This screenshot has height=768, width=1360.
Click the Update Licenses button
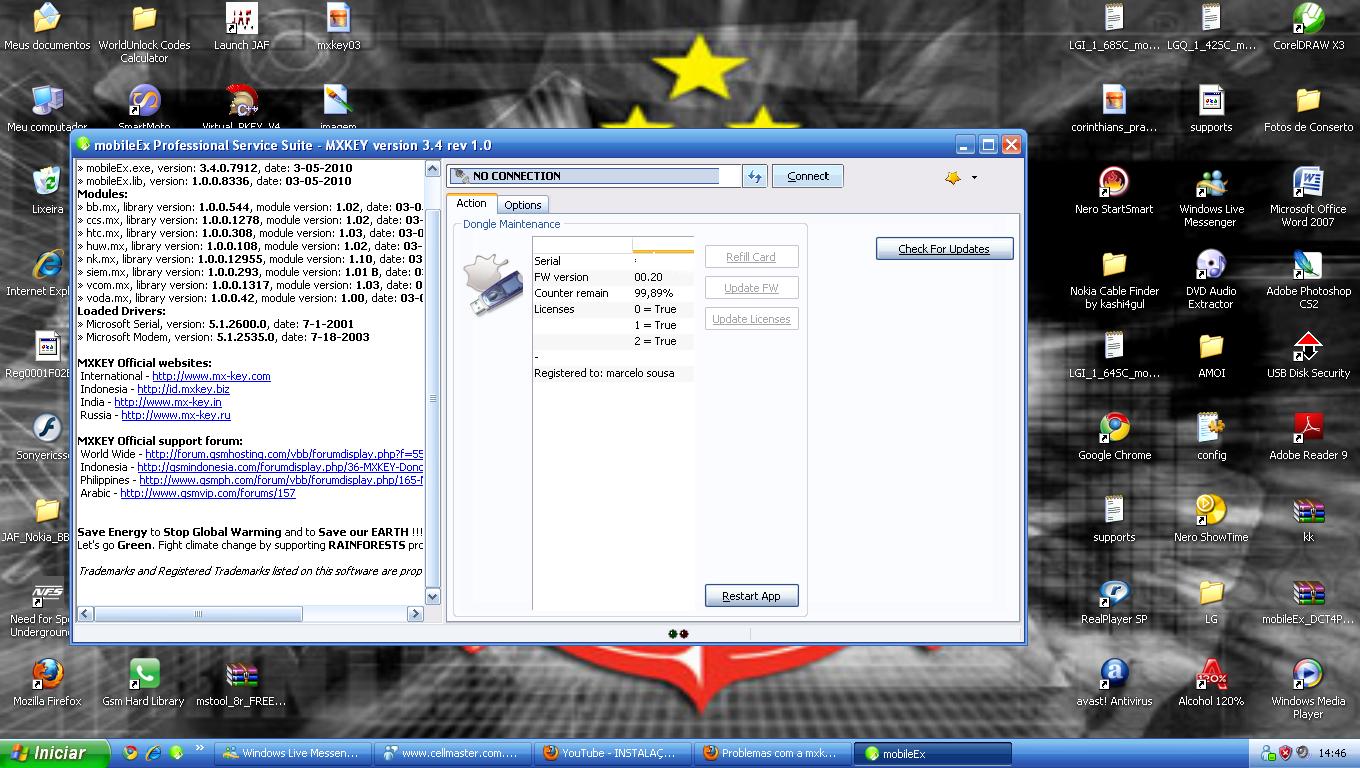(x=751, y=319)
